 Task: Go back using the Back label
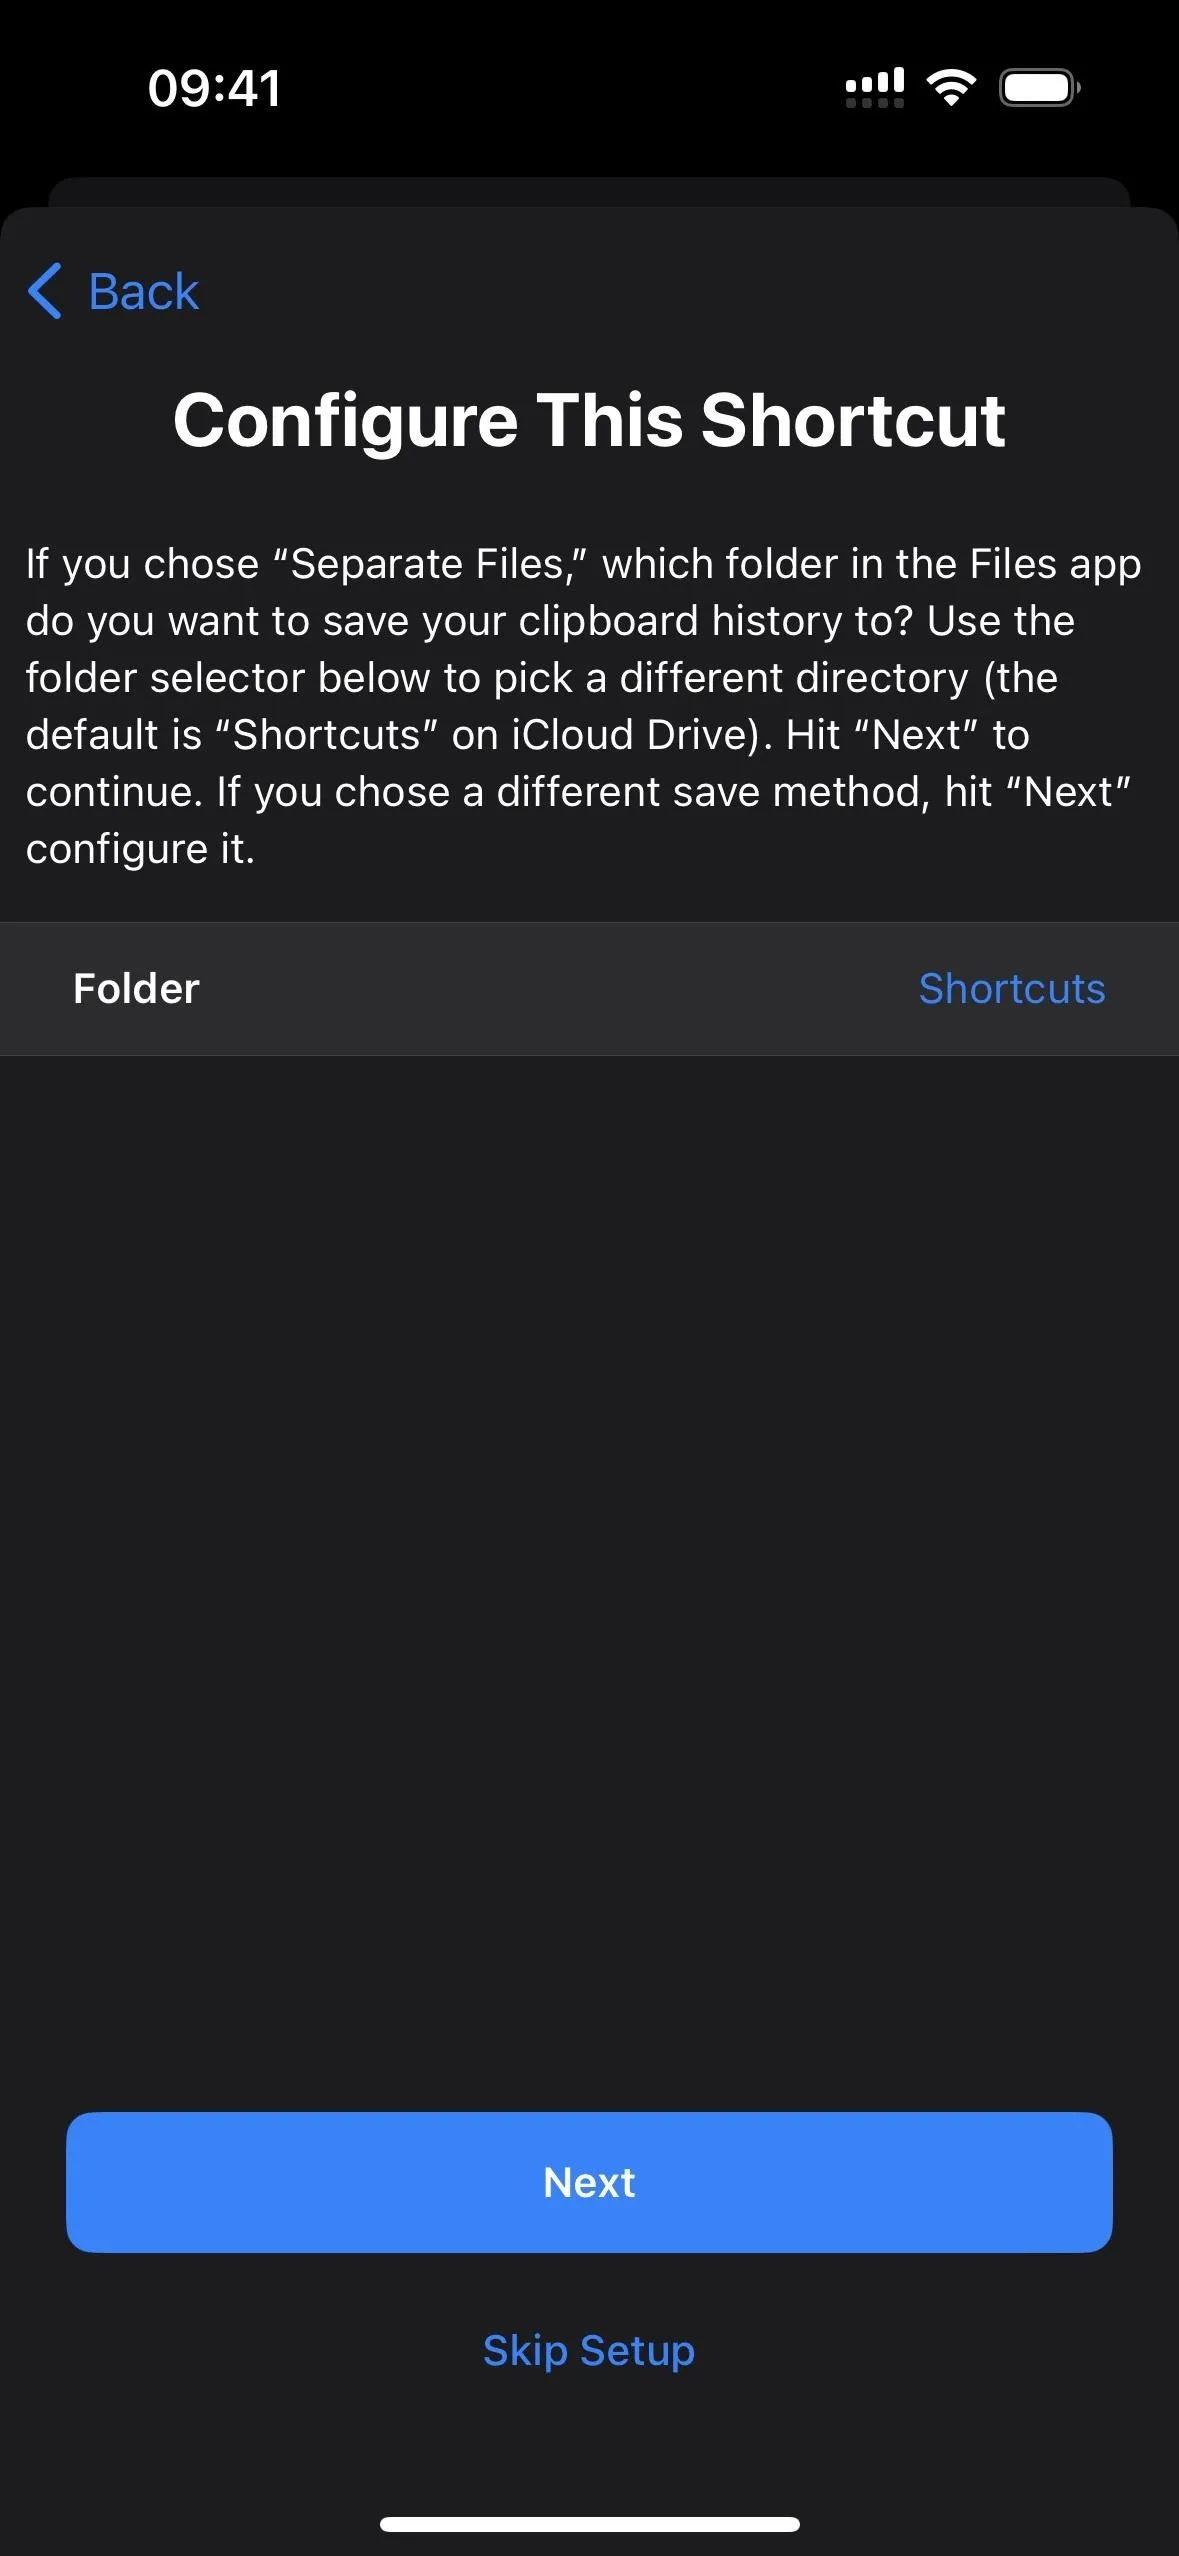(144, 291)
